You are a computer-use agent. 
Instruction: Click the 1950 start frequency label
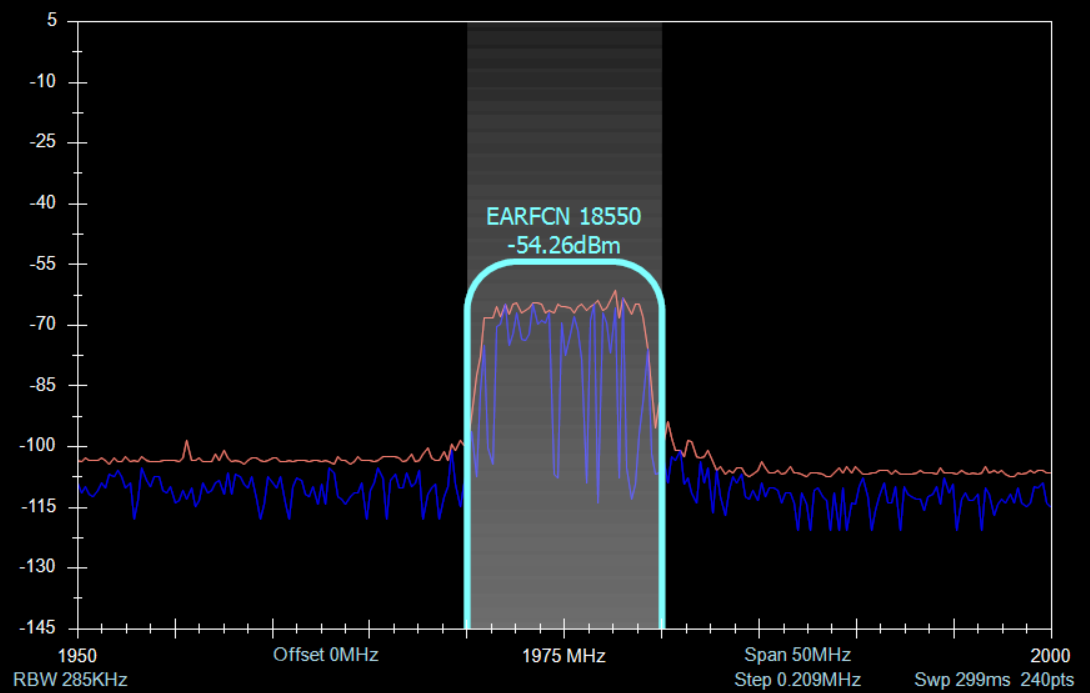[77, 655]
